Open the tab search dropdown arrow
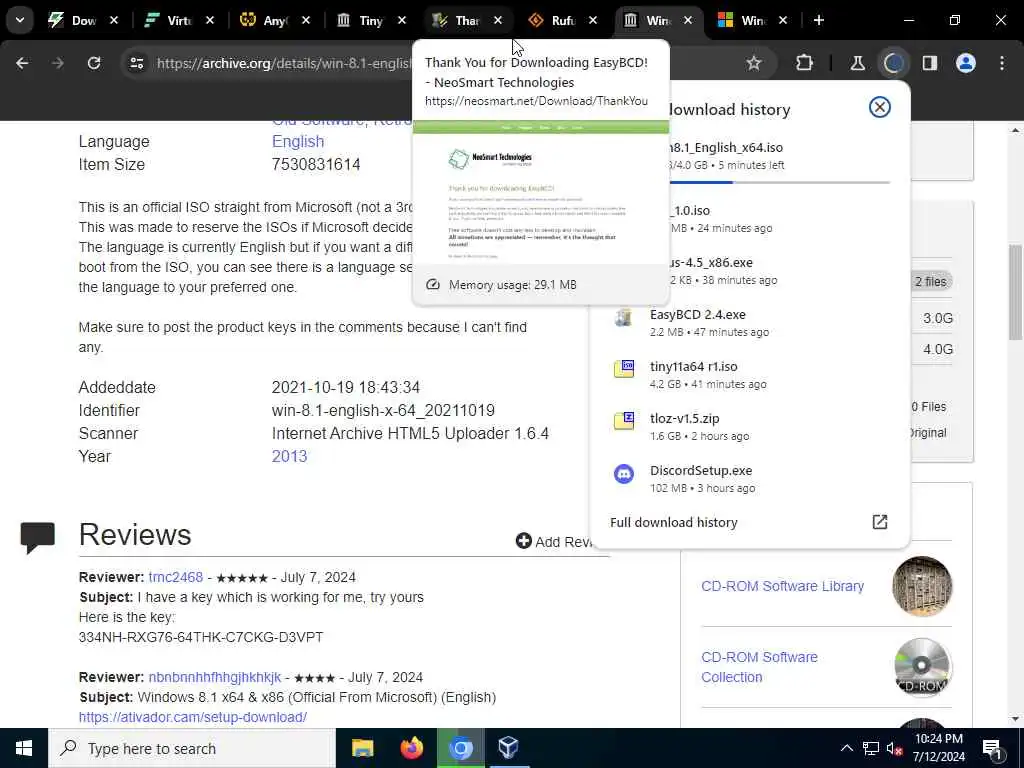 coord(20,20)
